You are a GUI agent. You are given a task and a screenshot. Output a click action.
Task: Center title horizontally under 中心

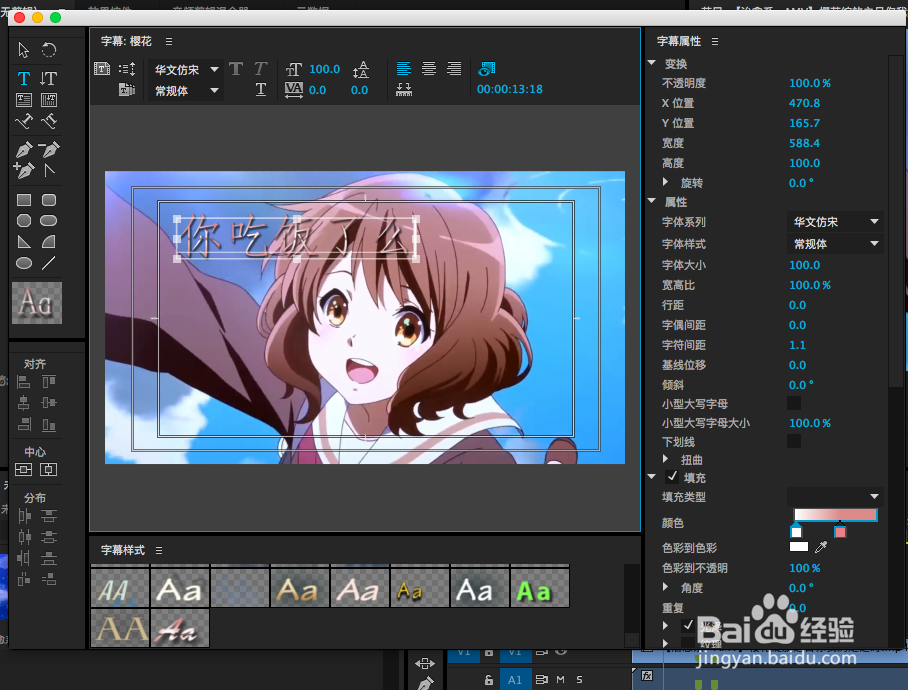pyautogui.click(x=49, y=469)
